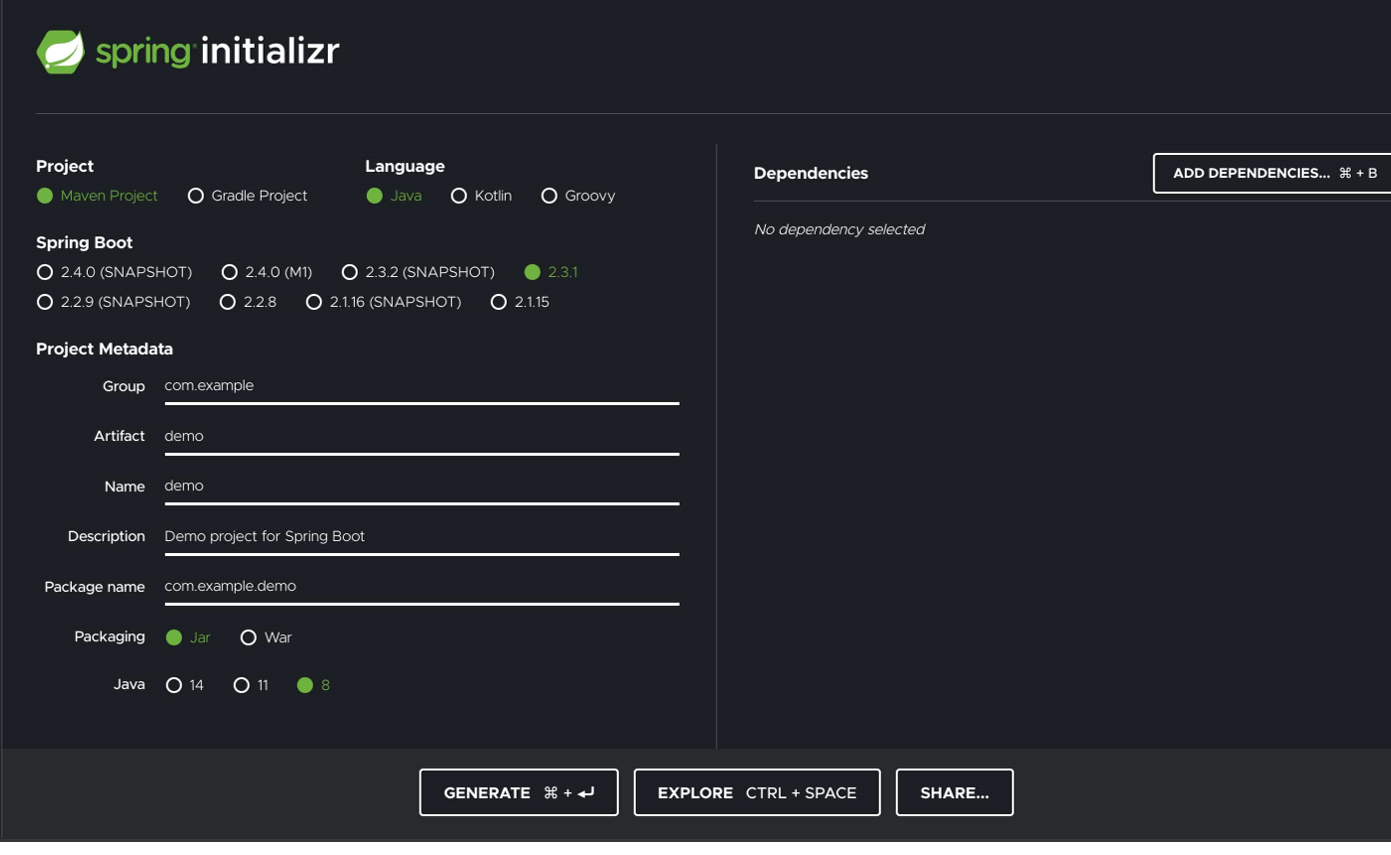1391x855 pixels.
Task: Choose Kotlin as the language
Action: tap(459, 196)
